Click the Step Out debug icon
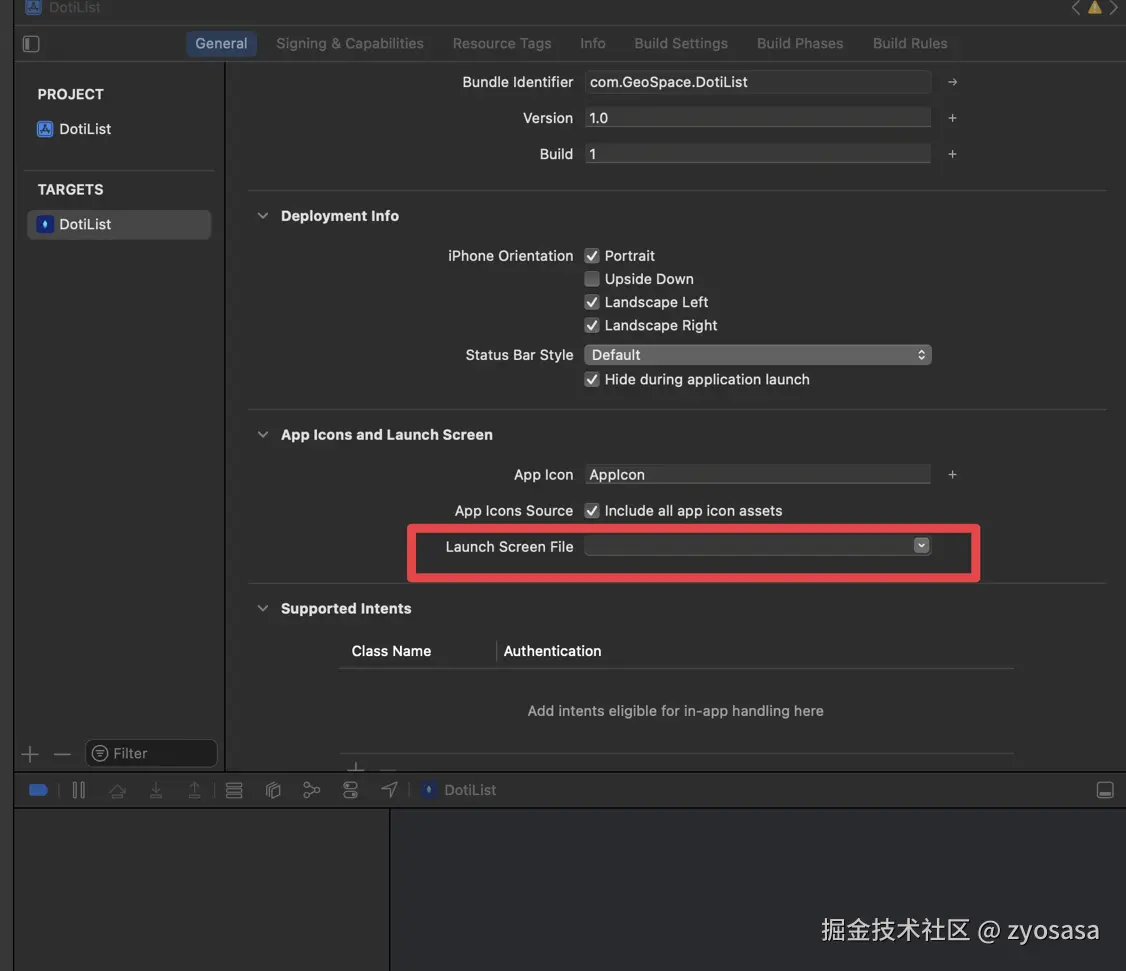 (x=195, y=789)
